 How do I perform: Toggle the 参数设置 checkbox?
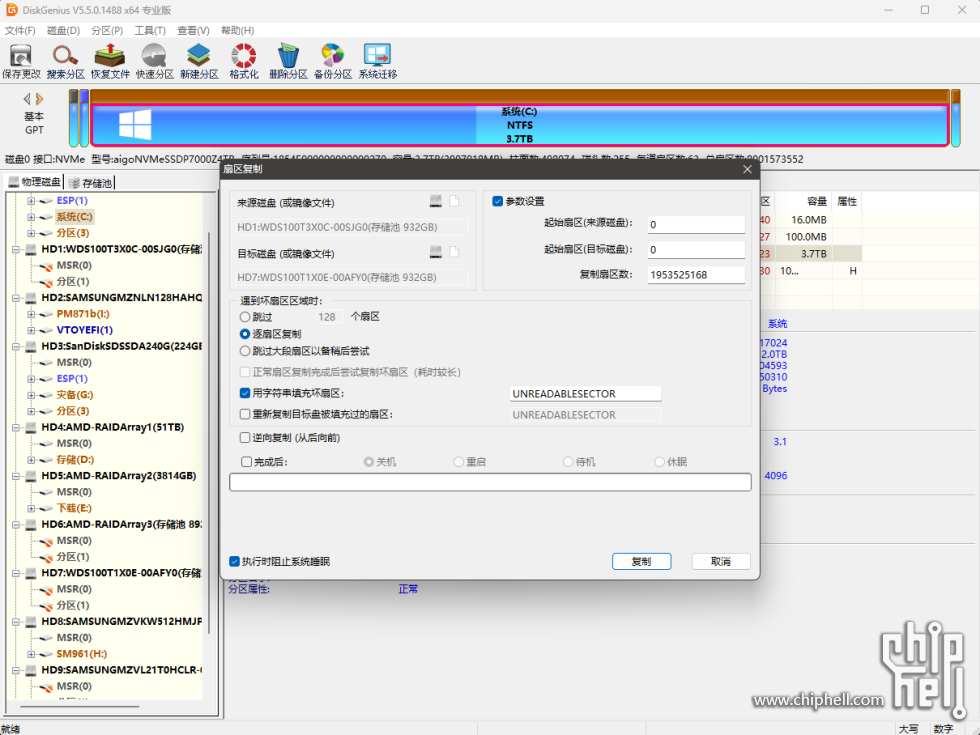click(x=498, y=201)
